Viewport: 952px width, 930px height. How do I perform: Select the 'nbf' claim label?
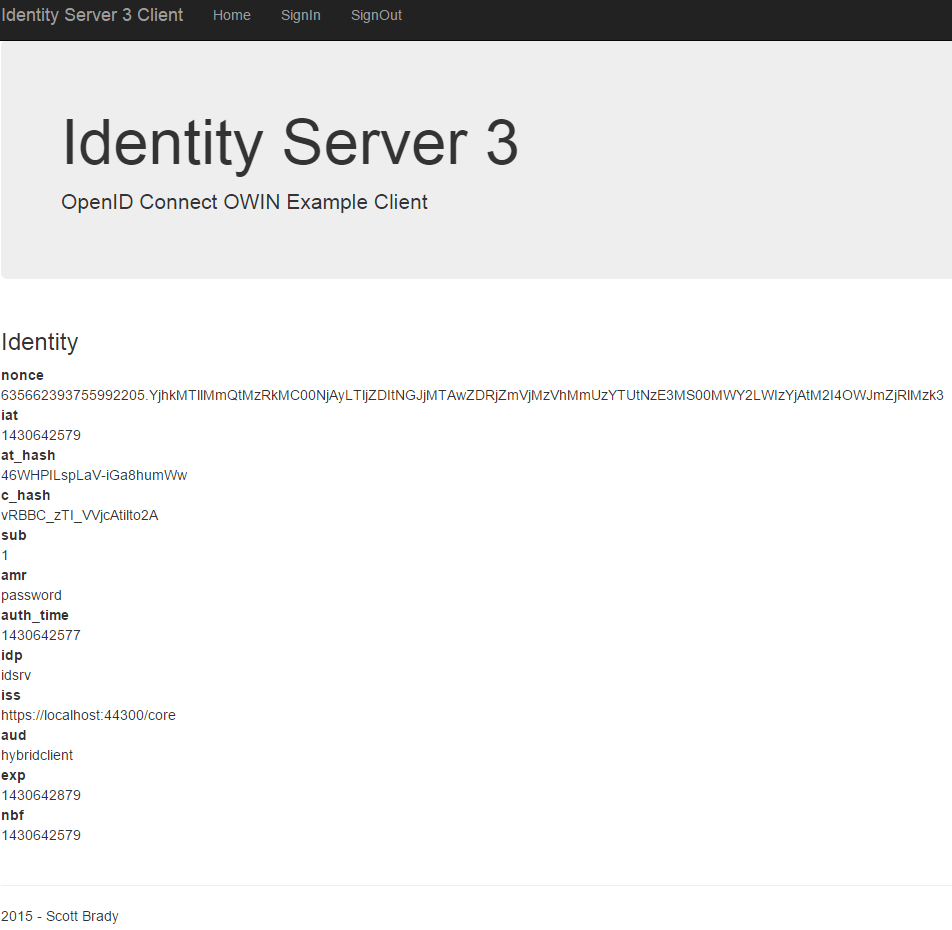coord(13,815)
